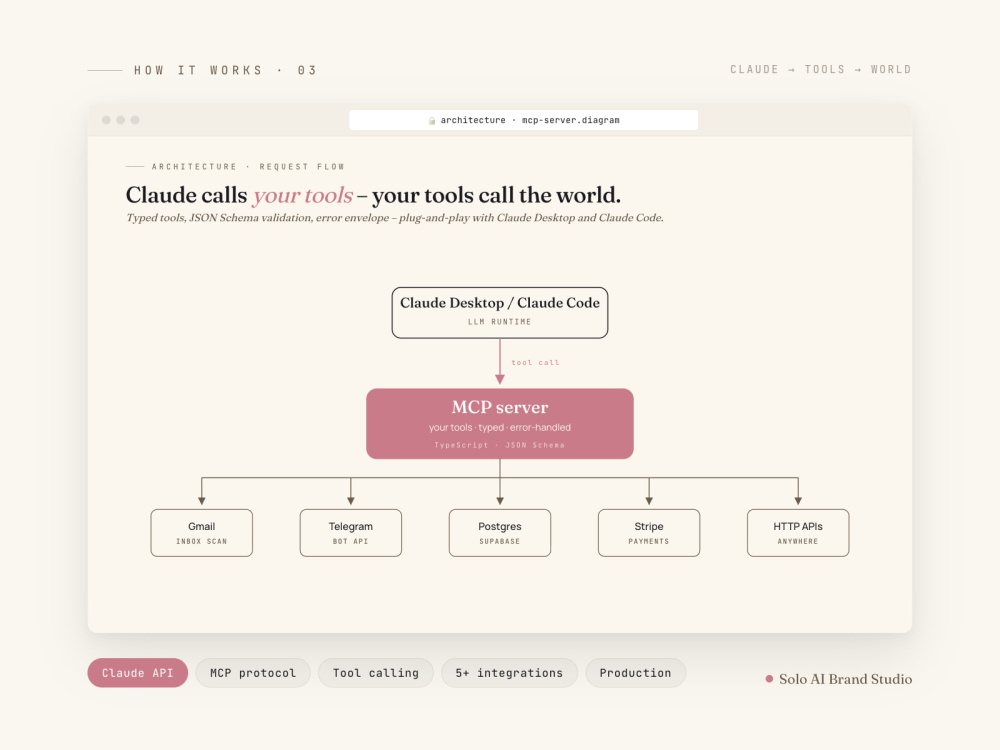Viewport: 1000px width, 750px height.
Task: Open the Gmail inbox scan node
Action: 202,533
